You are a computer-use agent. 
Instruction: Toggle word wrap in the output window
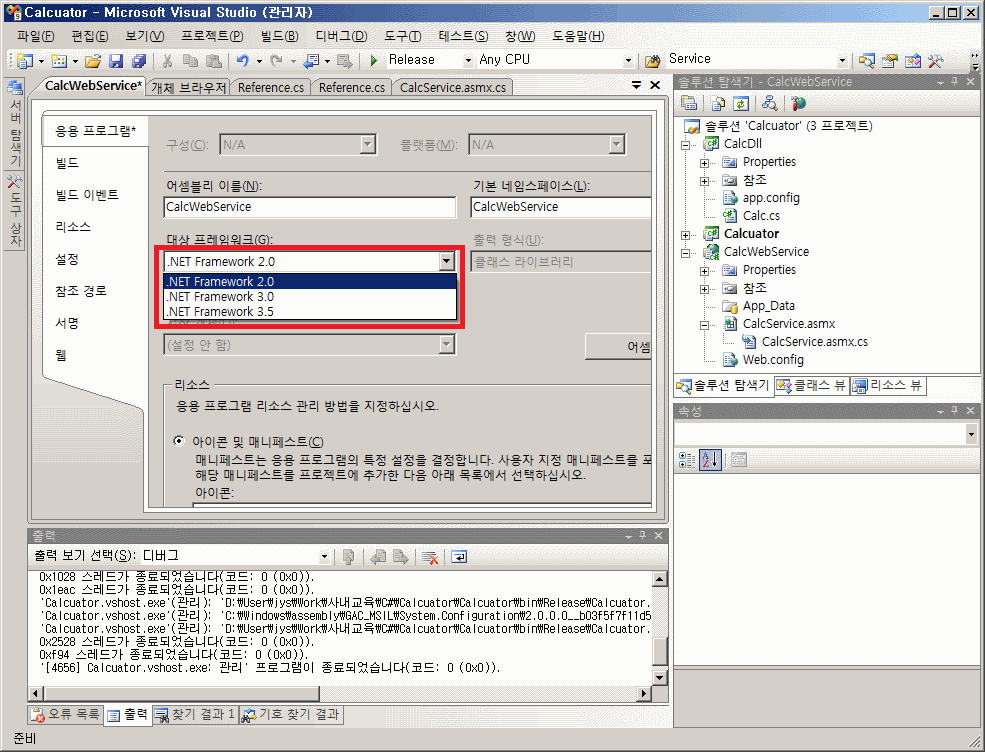click(459, 557)
